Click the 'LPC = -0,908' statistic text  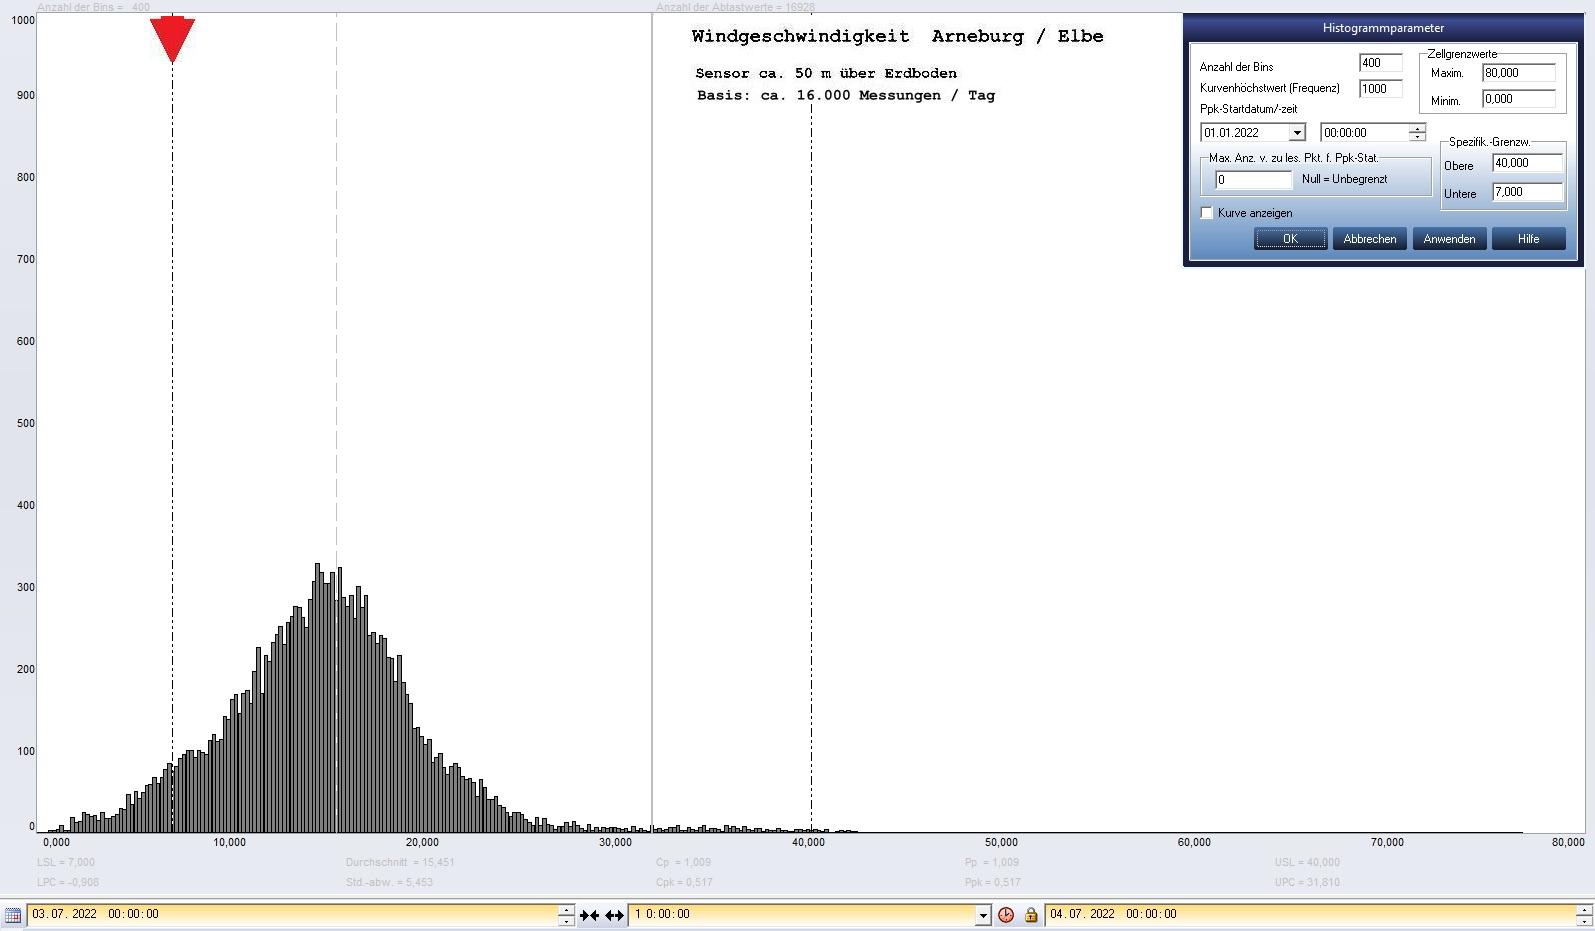click(x=68, y=882)
